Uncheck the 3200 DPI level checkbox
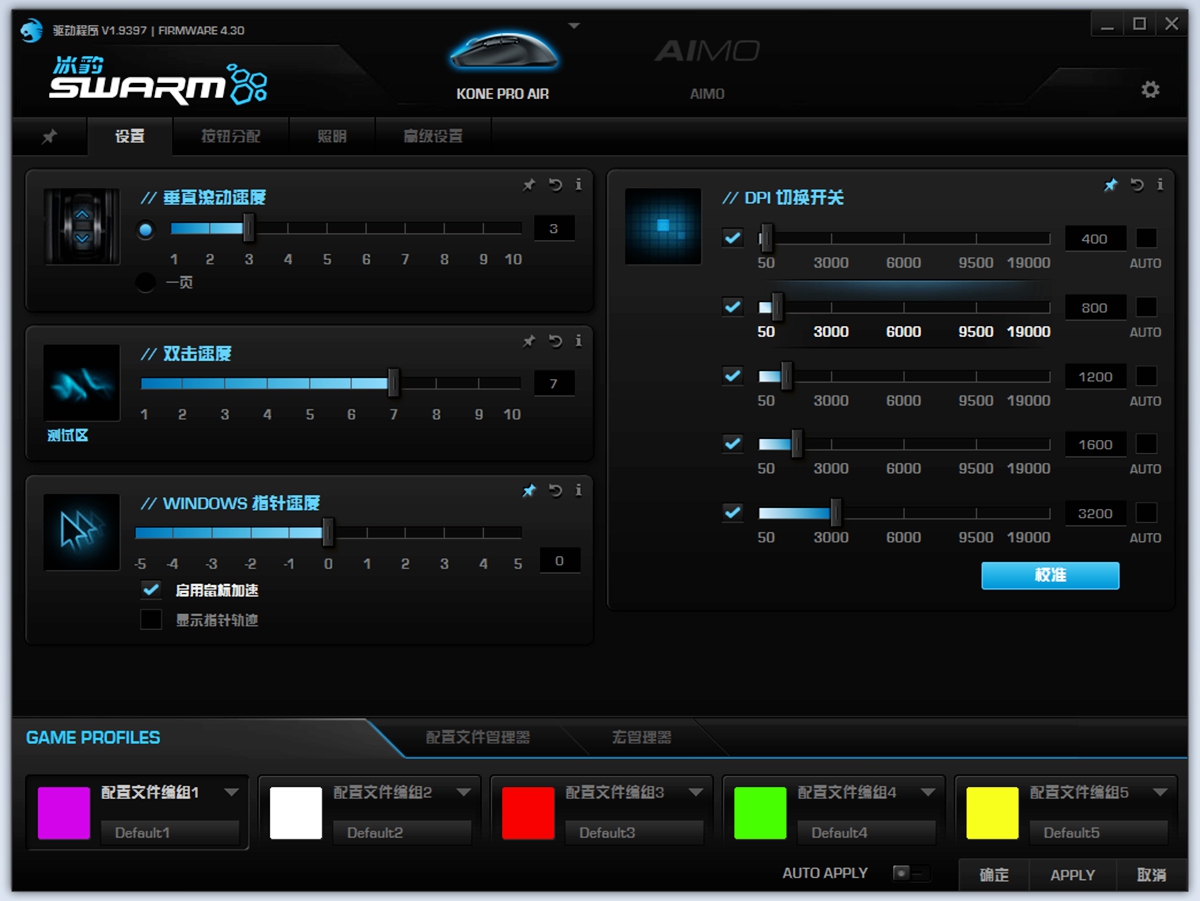Image resolution: width=1200 pixels, height=901 pixels. [x=733, y=512]
